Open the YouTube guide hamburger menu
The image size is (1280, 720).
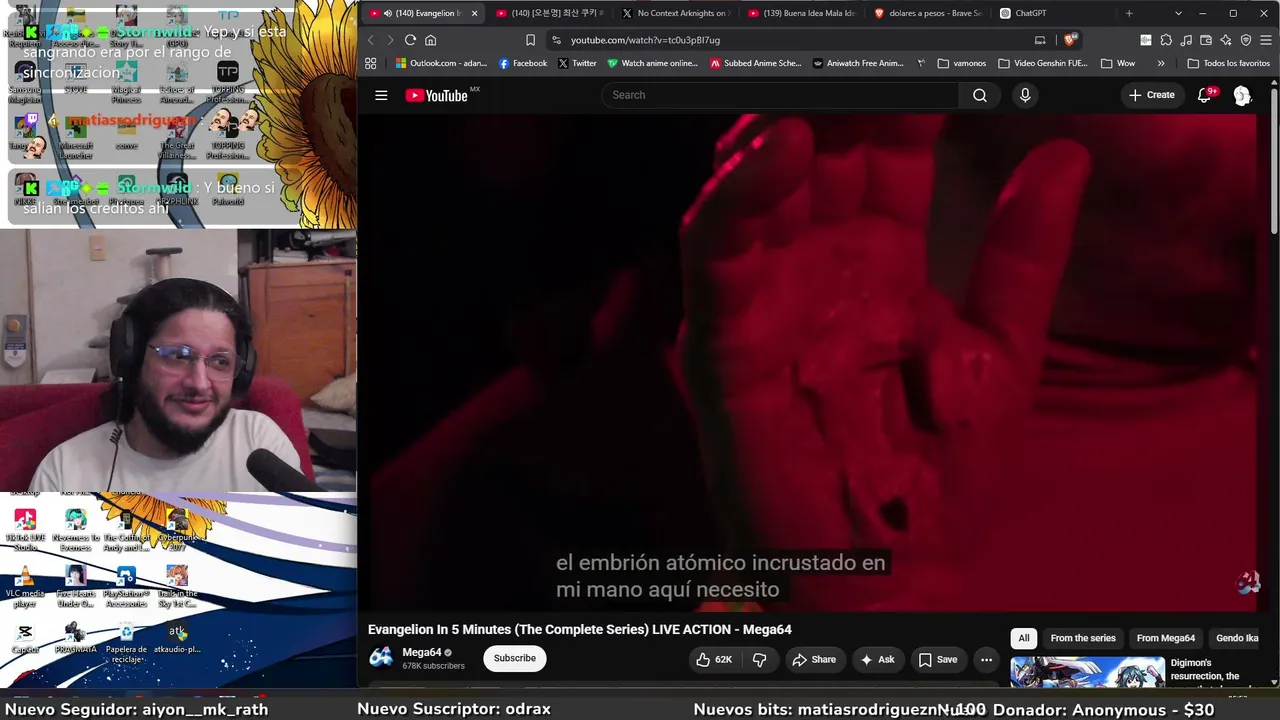click(381, 95)
